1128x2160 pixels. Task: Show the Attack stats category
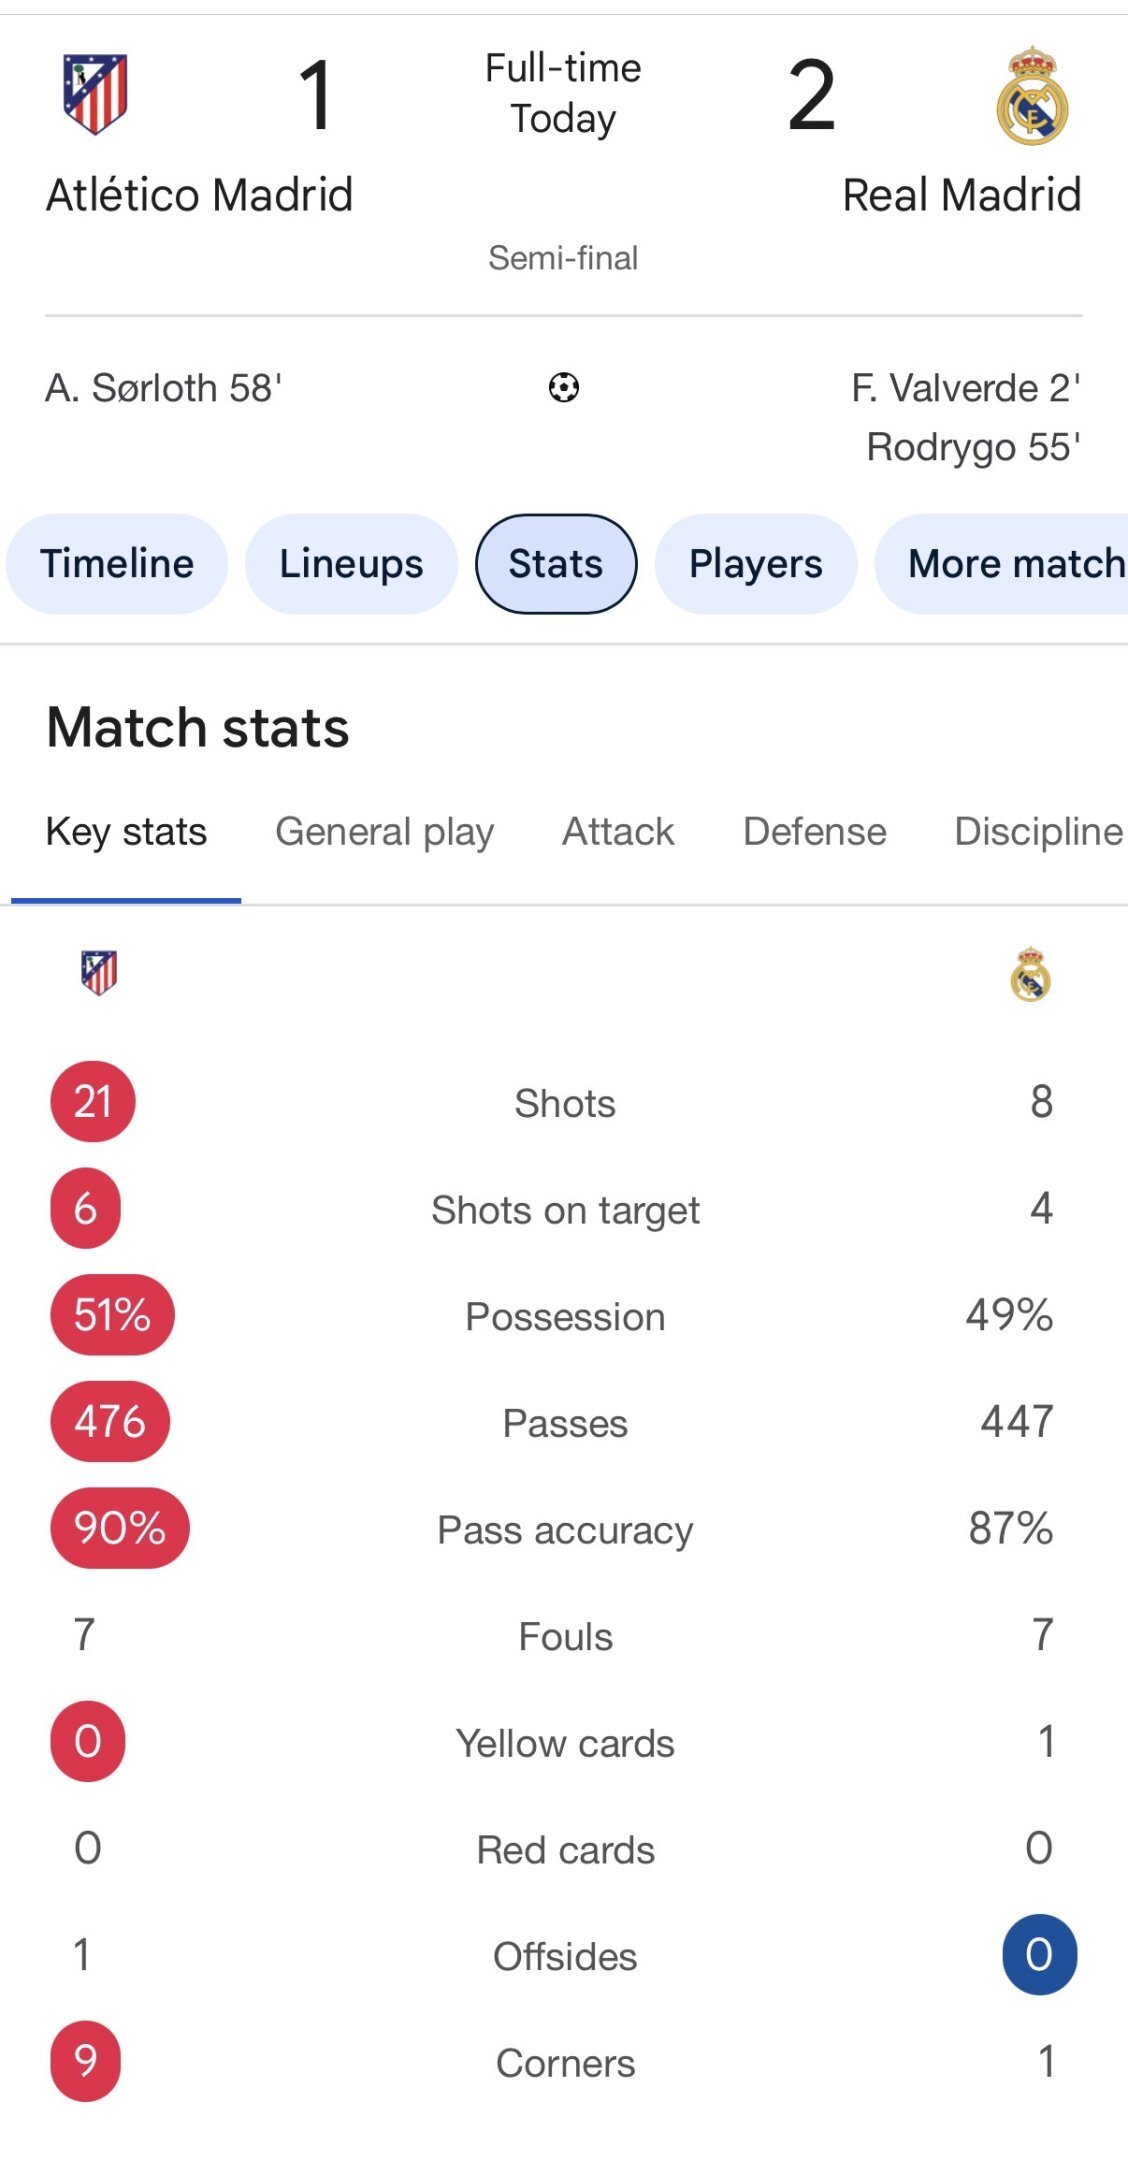point(618,832)
